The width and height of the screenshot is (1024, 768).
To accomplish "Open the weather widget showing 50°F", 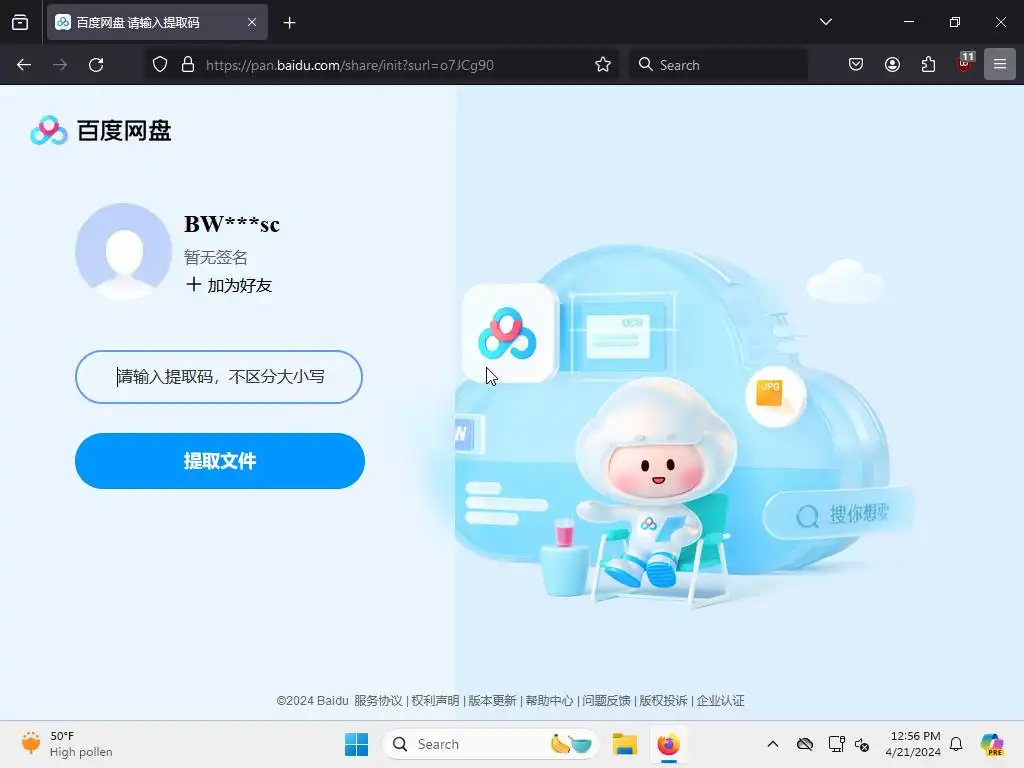I will 67,744.
